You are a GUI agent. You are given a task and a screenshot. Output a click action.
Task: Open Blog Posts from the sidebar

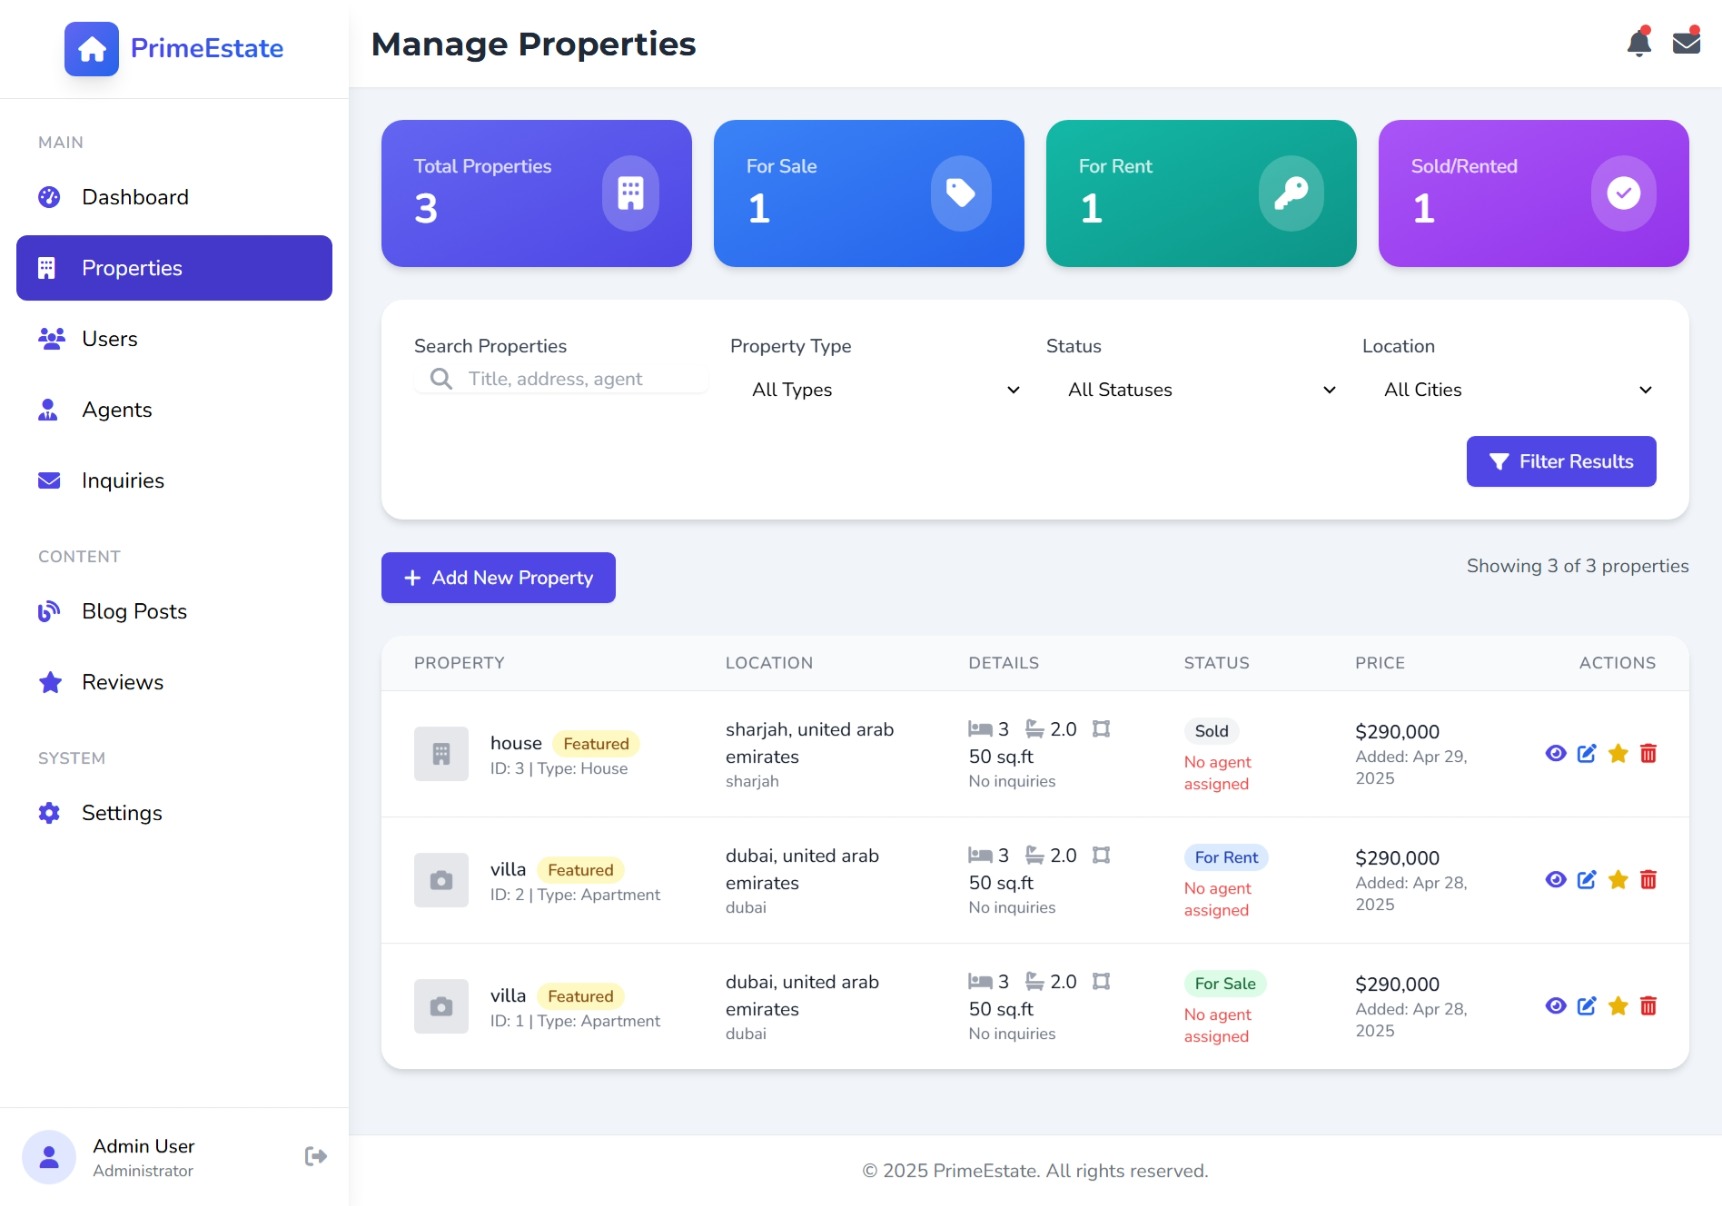[x=134, y=611]
